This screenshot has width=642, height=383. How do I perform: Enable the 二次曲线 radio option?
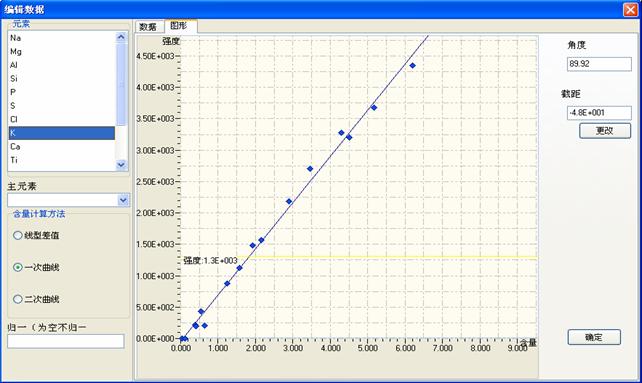pyautogui.click(x=18, y=299)
